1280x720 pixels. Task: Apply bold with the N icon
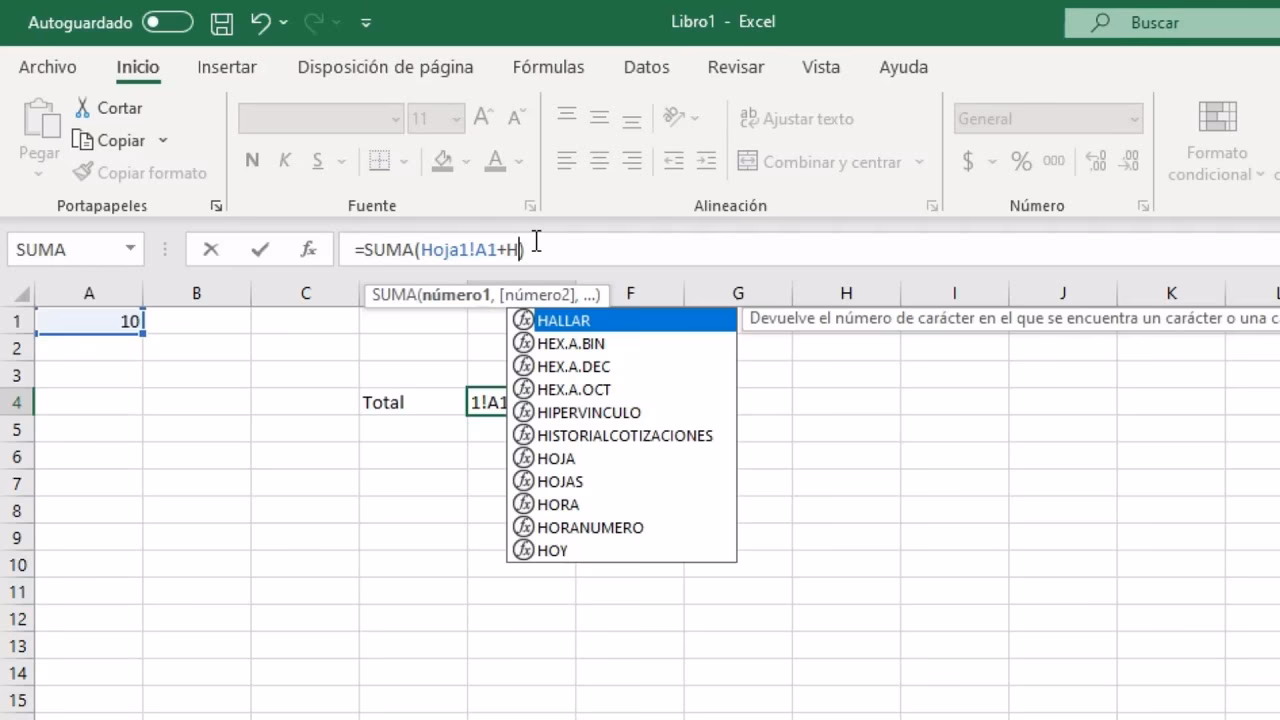coord(251,161)
